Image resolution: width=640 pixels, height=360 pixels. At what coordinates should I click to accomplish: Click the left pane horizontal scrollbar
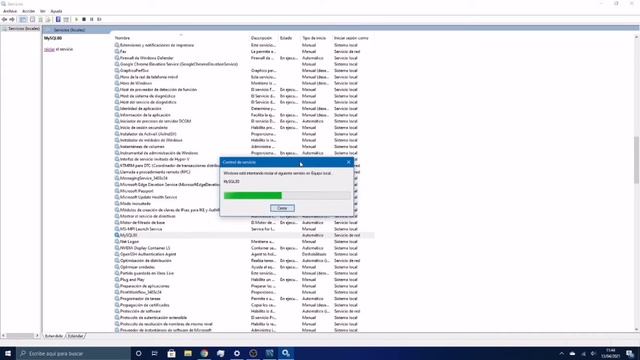[x=19, y=336]
